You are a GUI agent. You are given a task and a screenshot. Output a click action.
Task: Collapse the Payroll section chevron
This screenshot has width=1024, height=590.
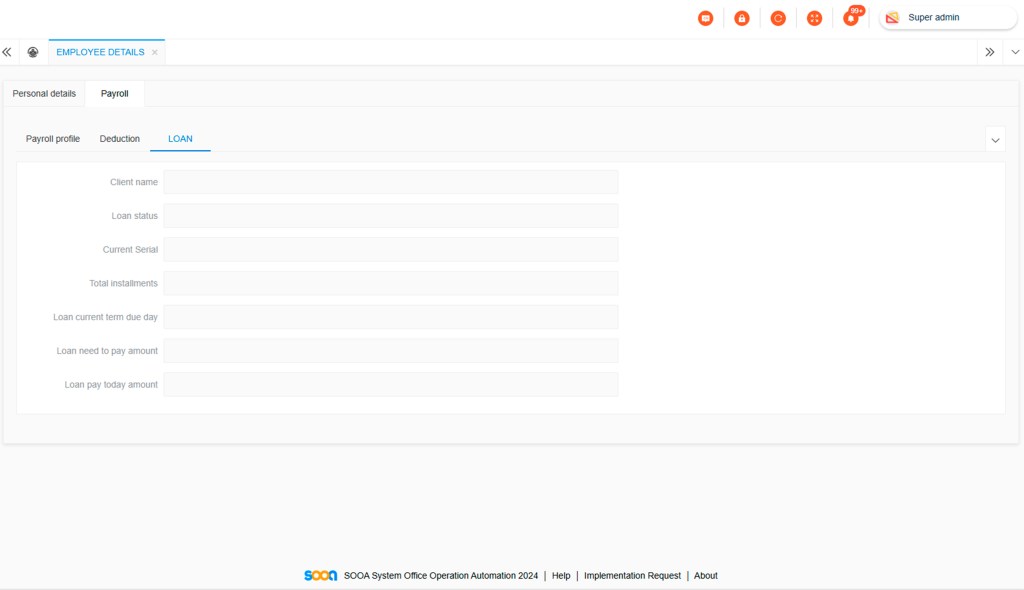coord(995,140)
